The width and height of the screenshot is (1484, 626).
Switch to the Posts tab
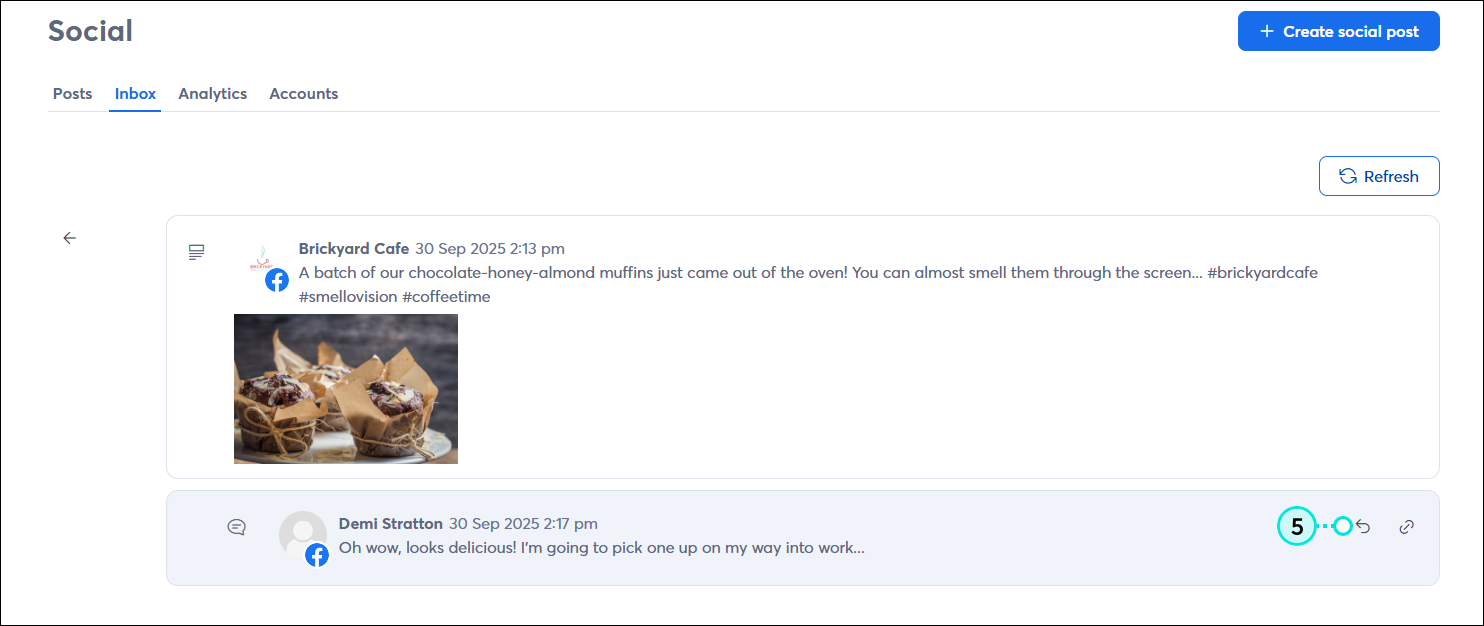(x=72, y=94)
